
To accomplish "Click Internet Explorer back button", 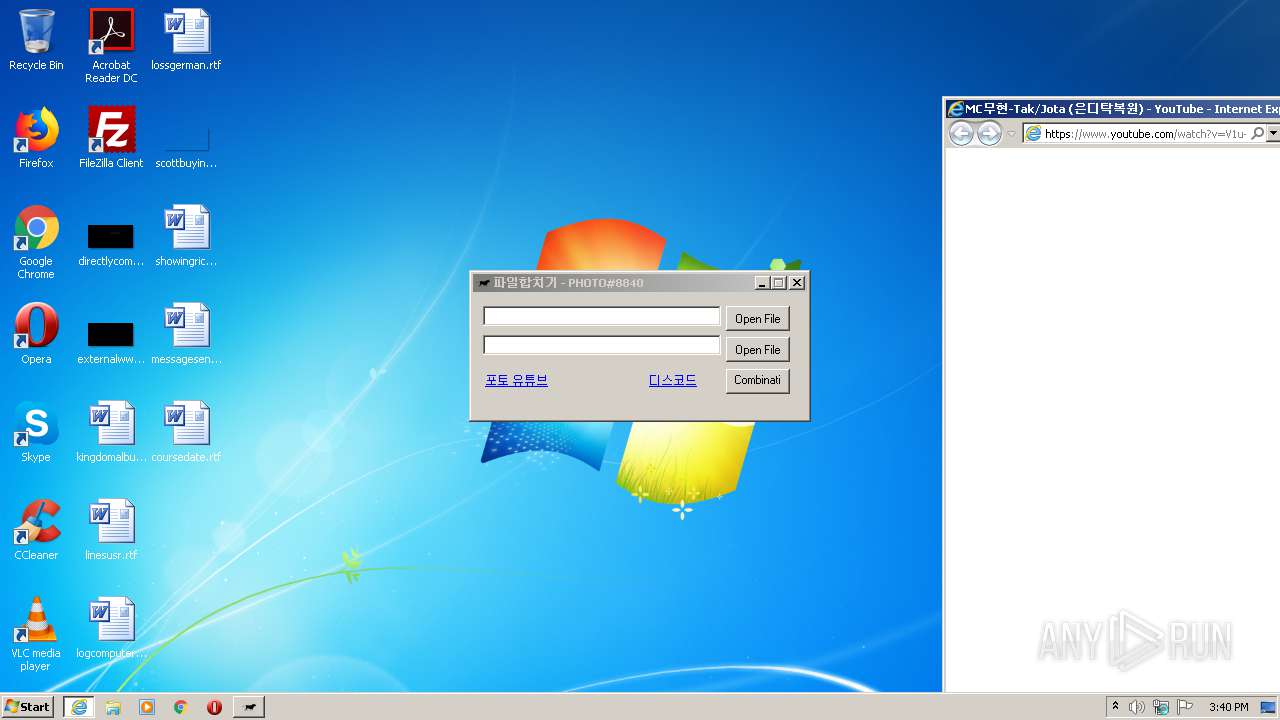I will coord(961,134).
